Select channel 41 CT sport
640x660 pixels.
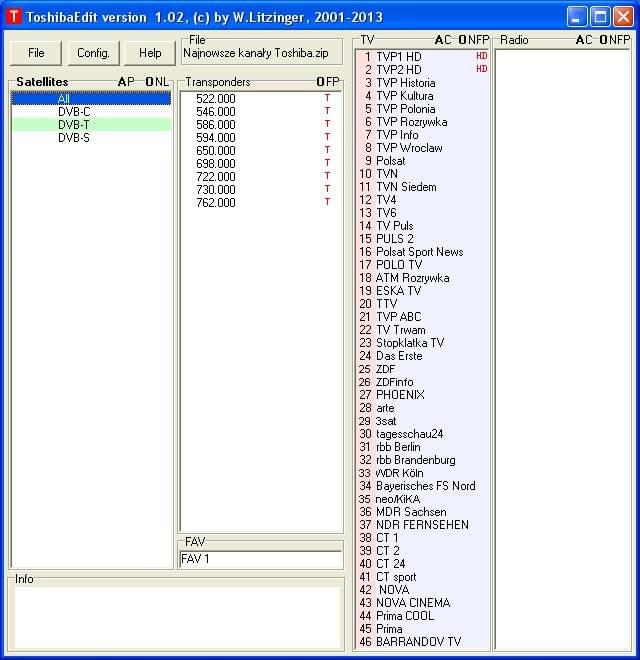[x=422, y=577]
